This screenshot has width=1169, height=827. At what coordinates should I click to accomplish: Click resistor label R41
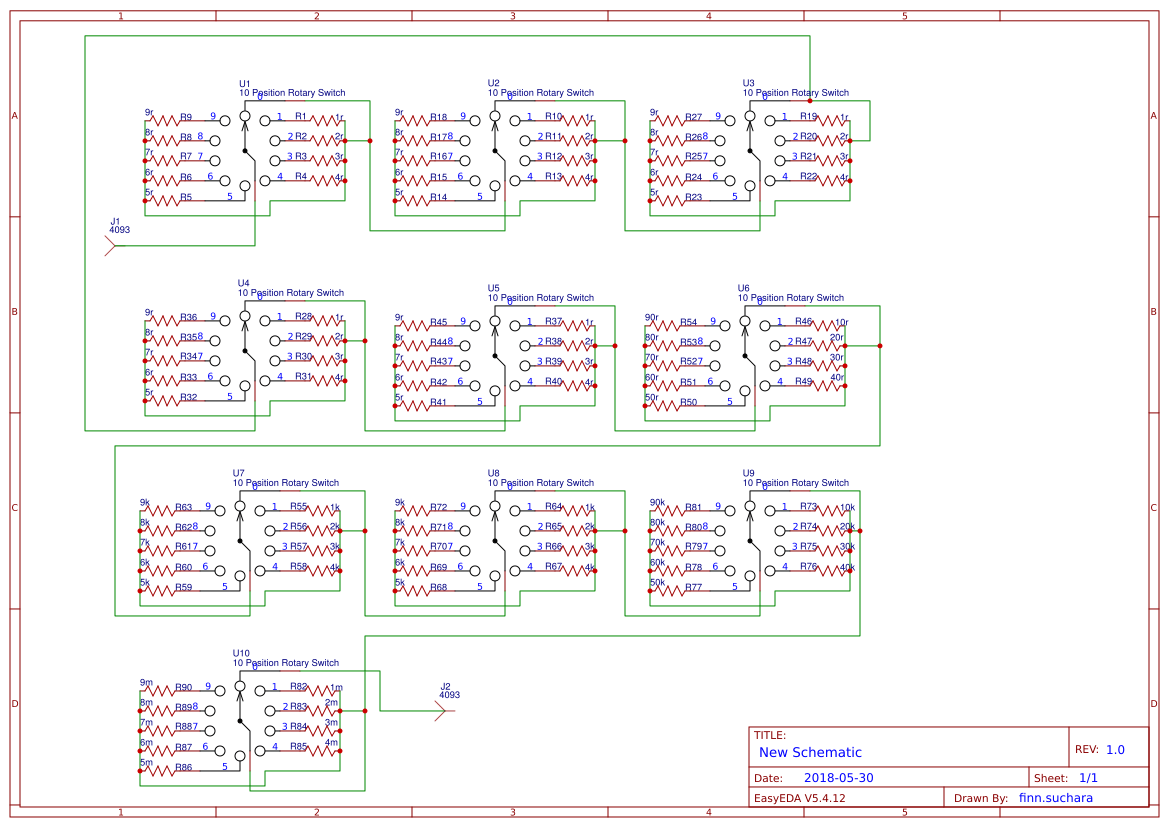pos(438,403)
